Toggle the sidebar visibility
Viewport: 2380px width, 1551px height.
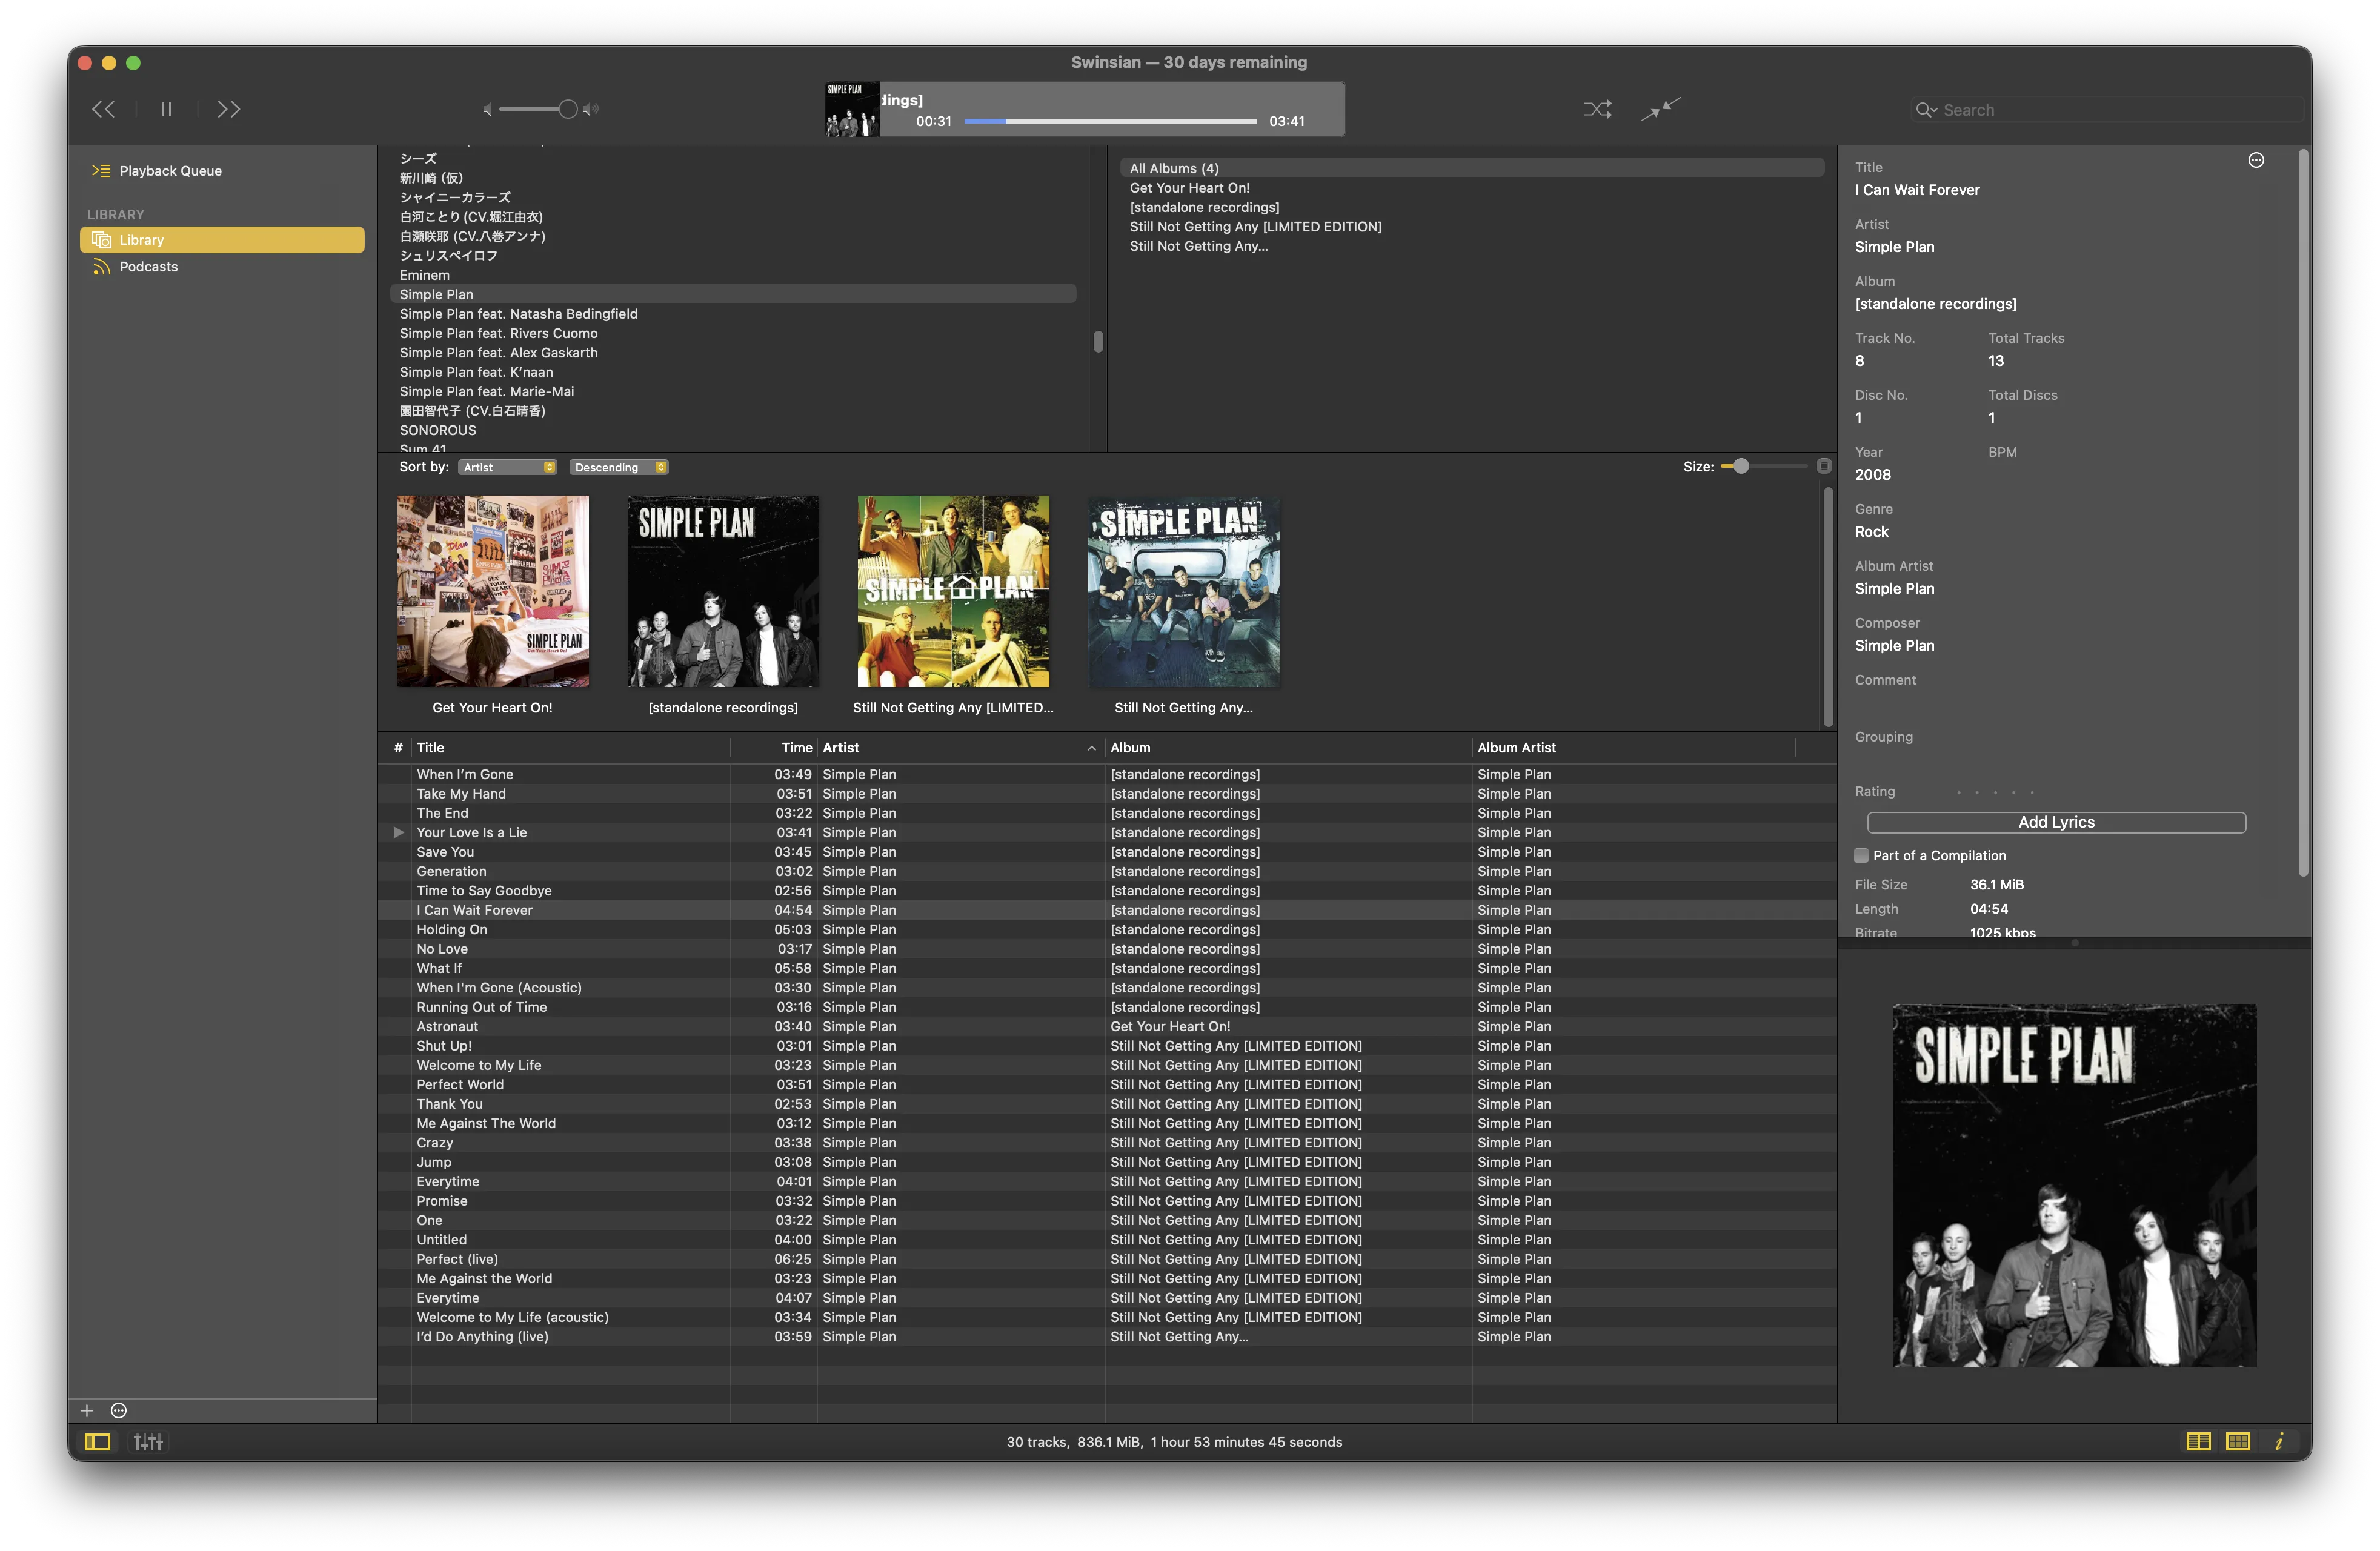click(97, 1442)
